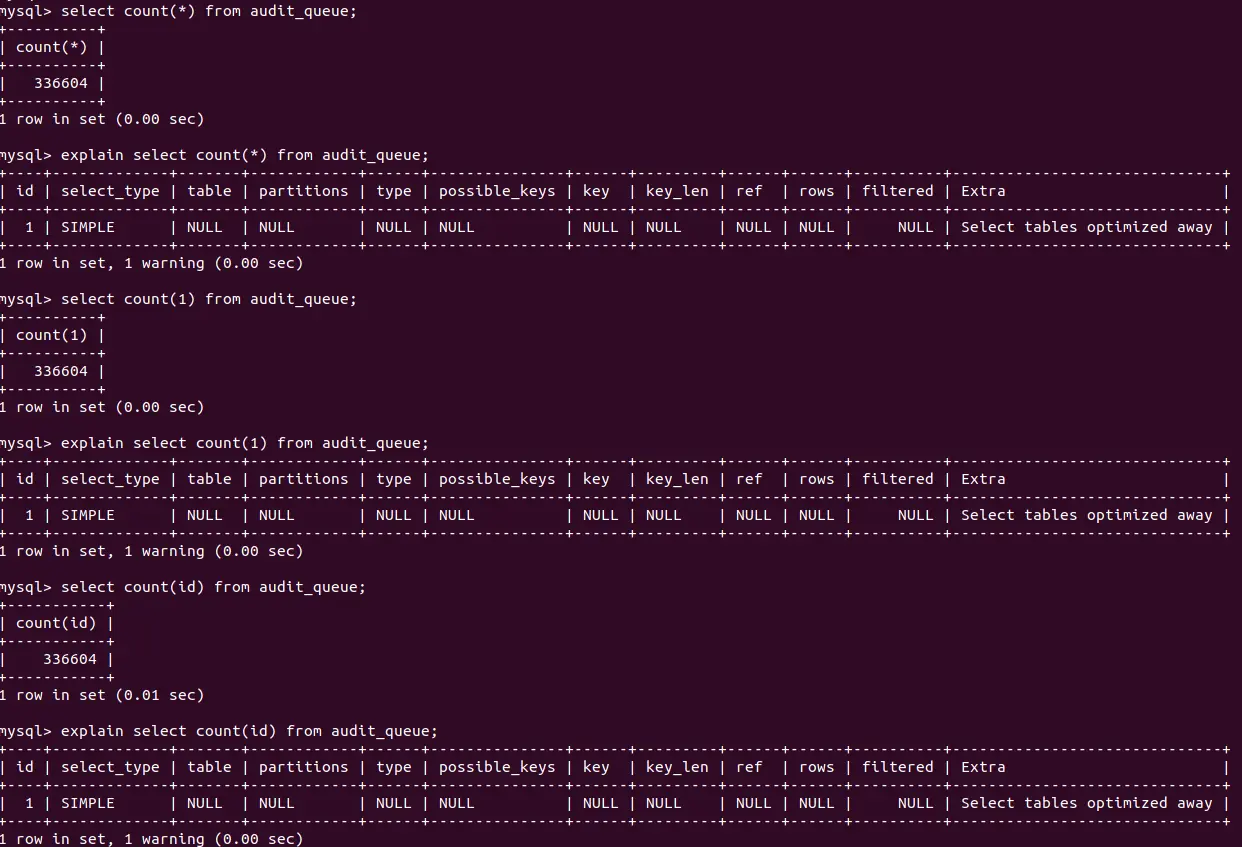Click the 336604 value under count(id)
The image size is (1242, 847).
point(70,659)
